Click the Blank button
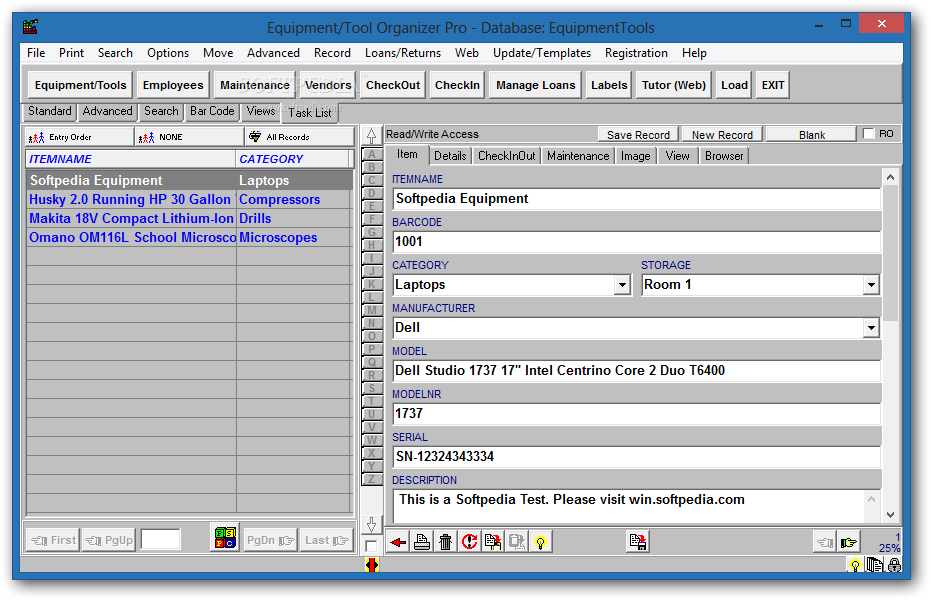This screenshot has height=600, width=931. point(811,135)
